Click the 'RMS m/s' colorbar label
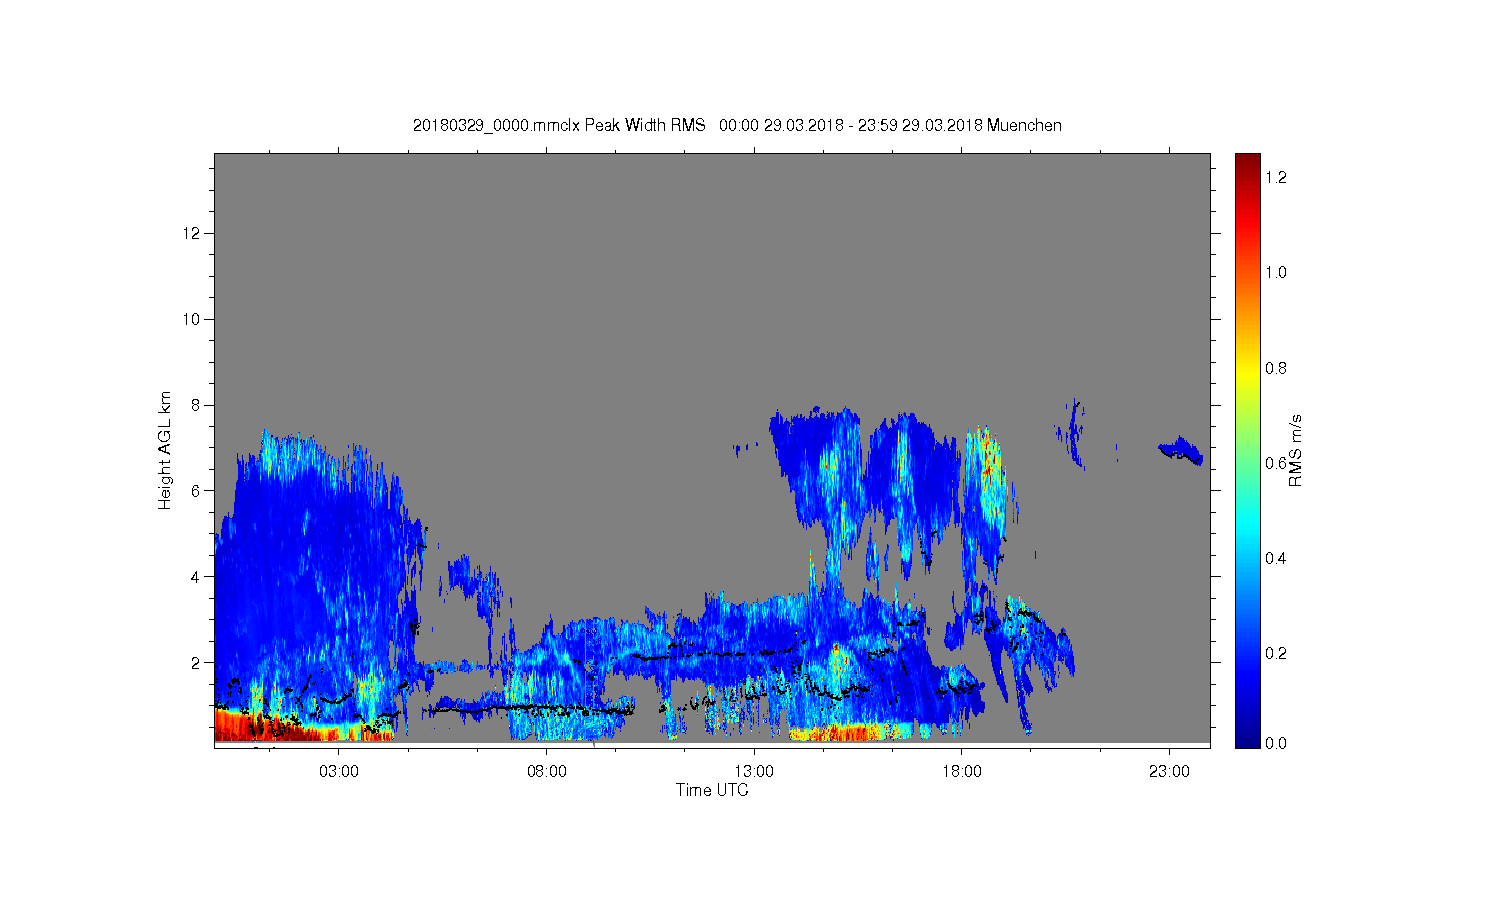Screen dimensions: 1500x900 tap(1296, 450)
